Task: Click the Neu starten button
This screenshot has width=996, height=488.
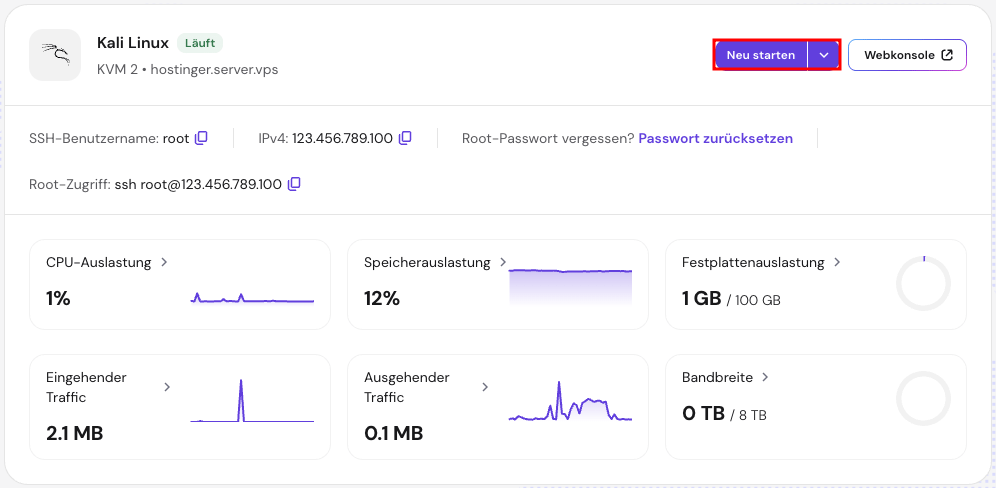Action: (761, 55)
